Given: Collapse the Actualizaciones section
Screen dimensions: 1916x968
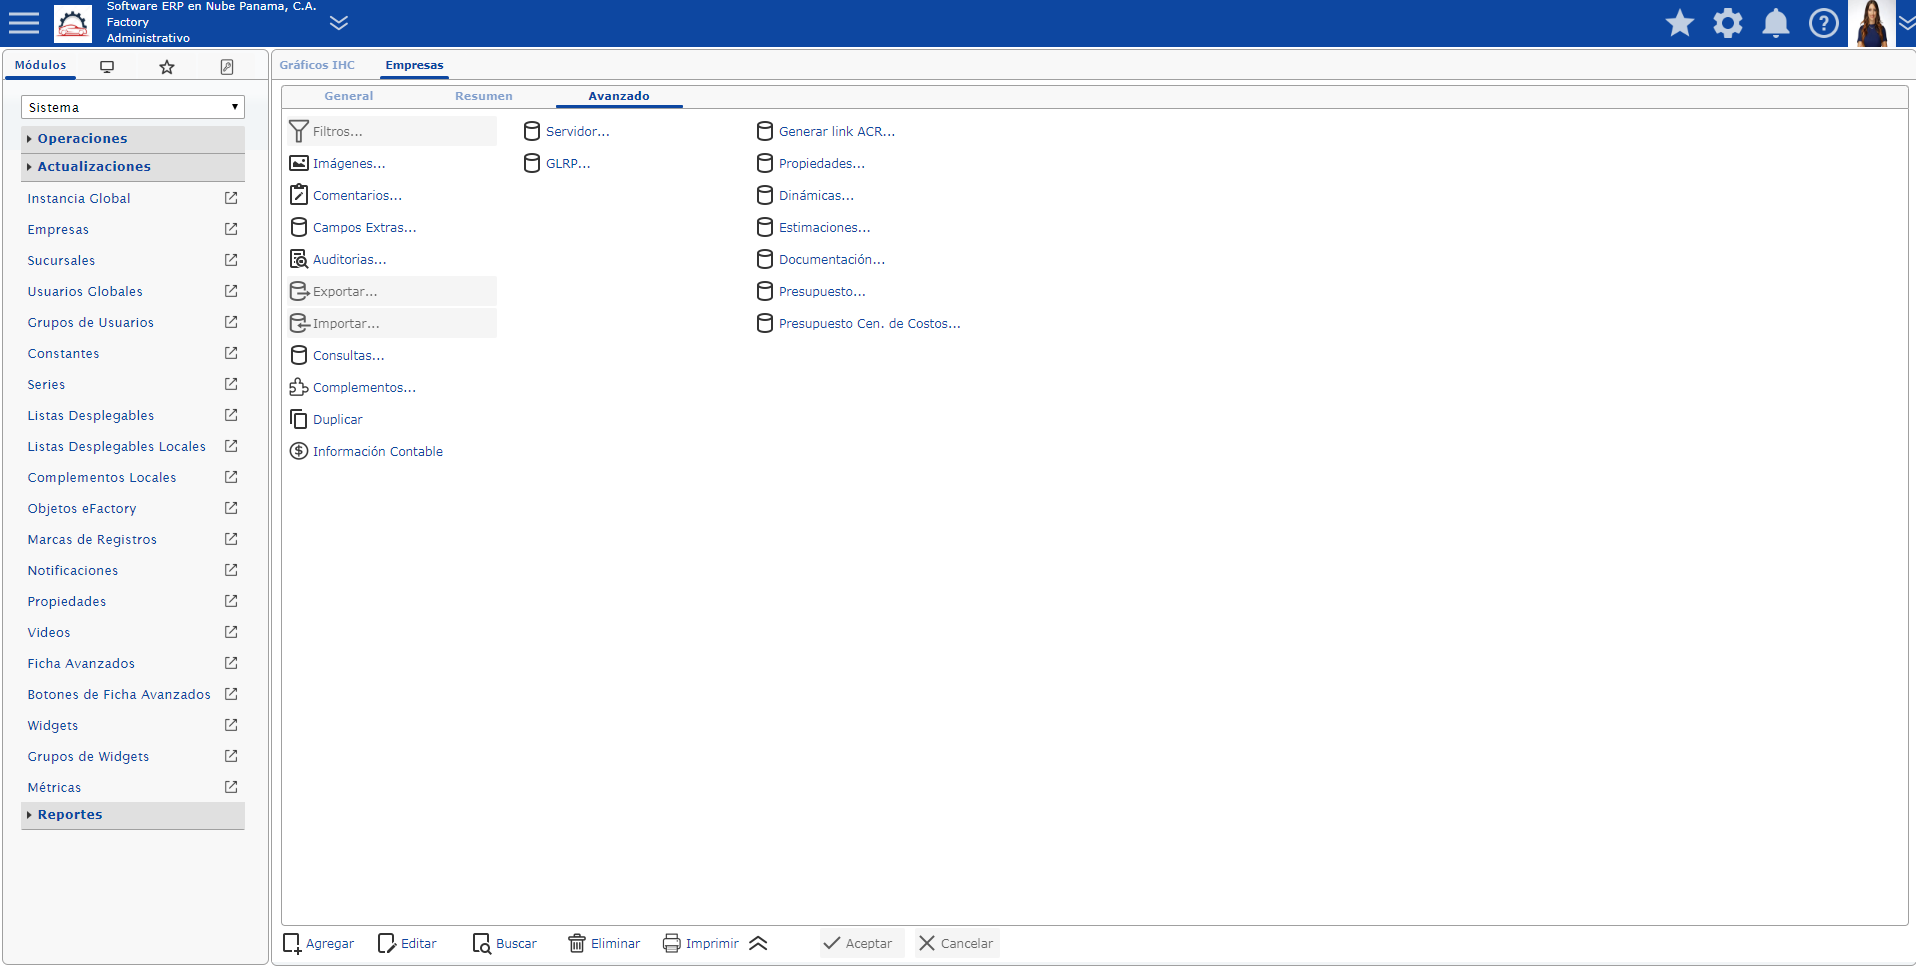Looking at the screenshot, I should point(133,166).
